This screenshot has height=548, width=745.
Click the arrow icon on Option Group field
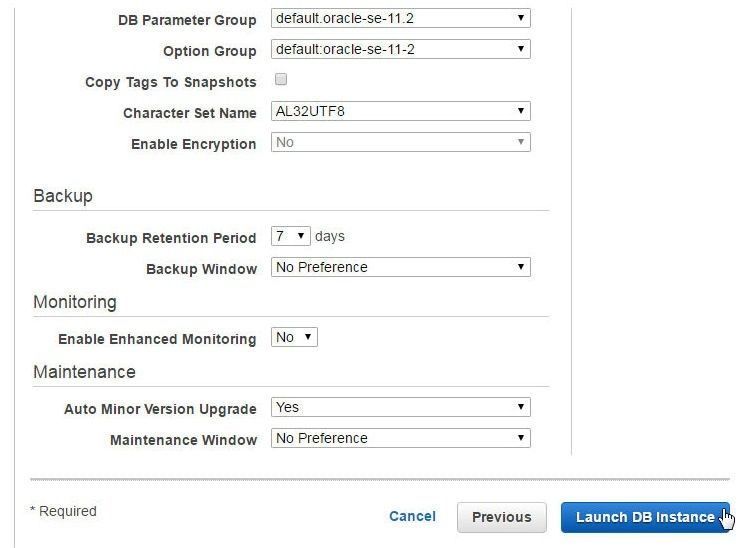coord(521,49)
